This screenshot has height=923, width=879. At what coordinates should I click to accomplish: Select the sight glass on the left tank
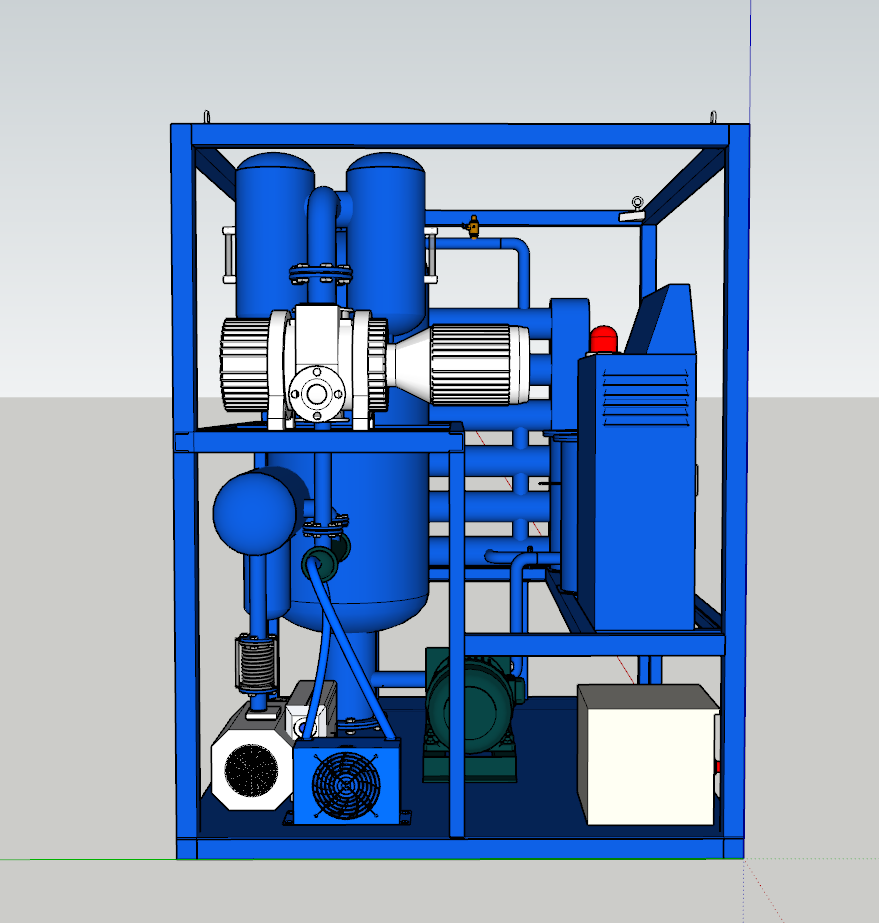[x=228, y=254]
